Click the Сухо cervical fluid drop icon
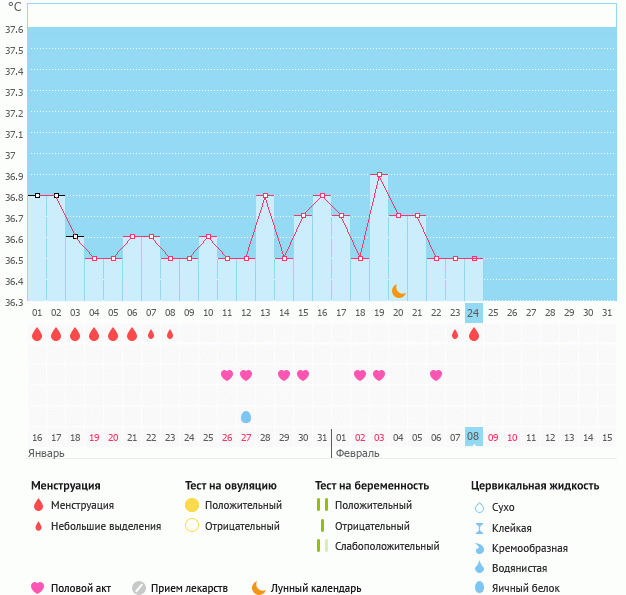 [x=480, y=507]
